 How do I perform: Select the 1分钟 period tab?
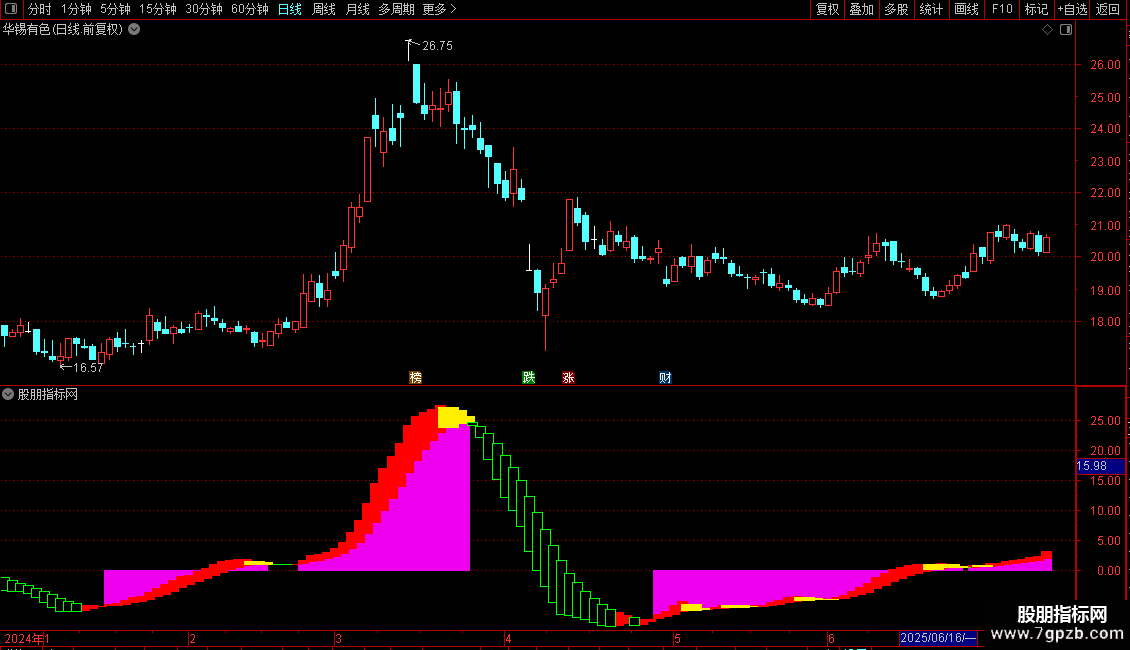point(76,9)
